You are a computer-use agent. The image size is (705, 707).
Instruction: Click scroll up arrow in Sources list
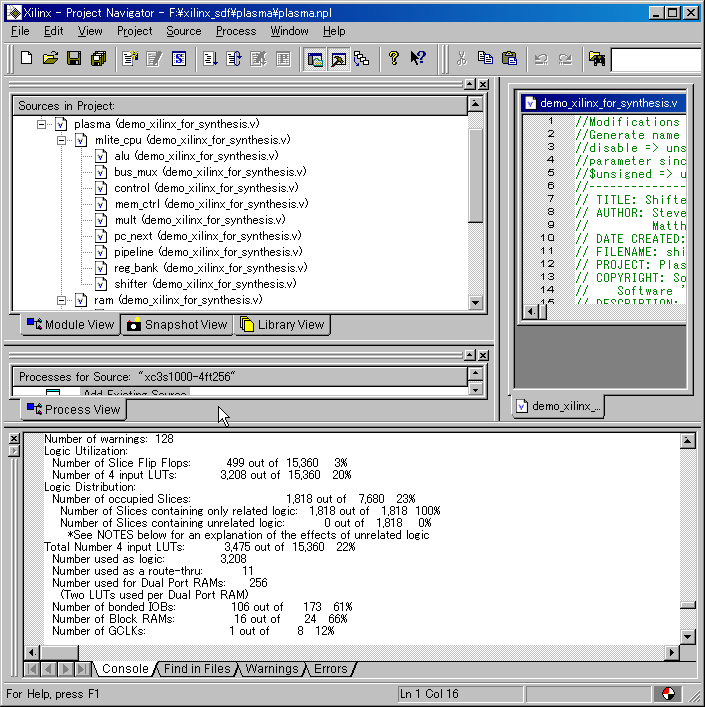coord(475,104)
